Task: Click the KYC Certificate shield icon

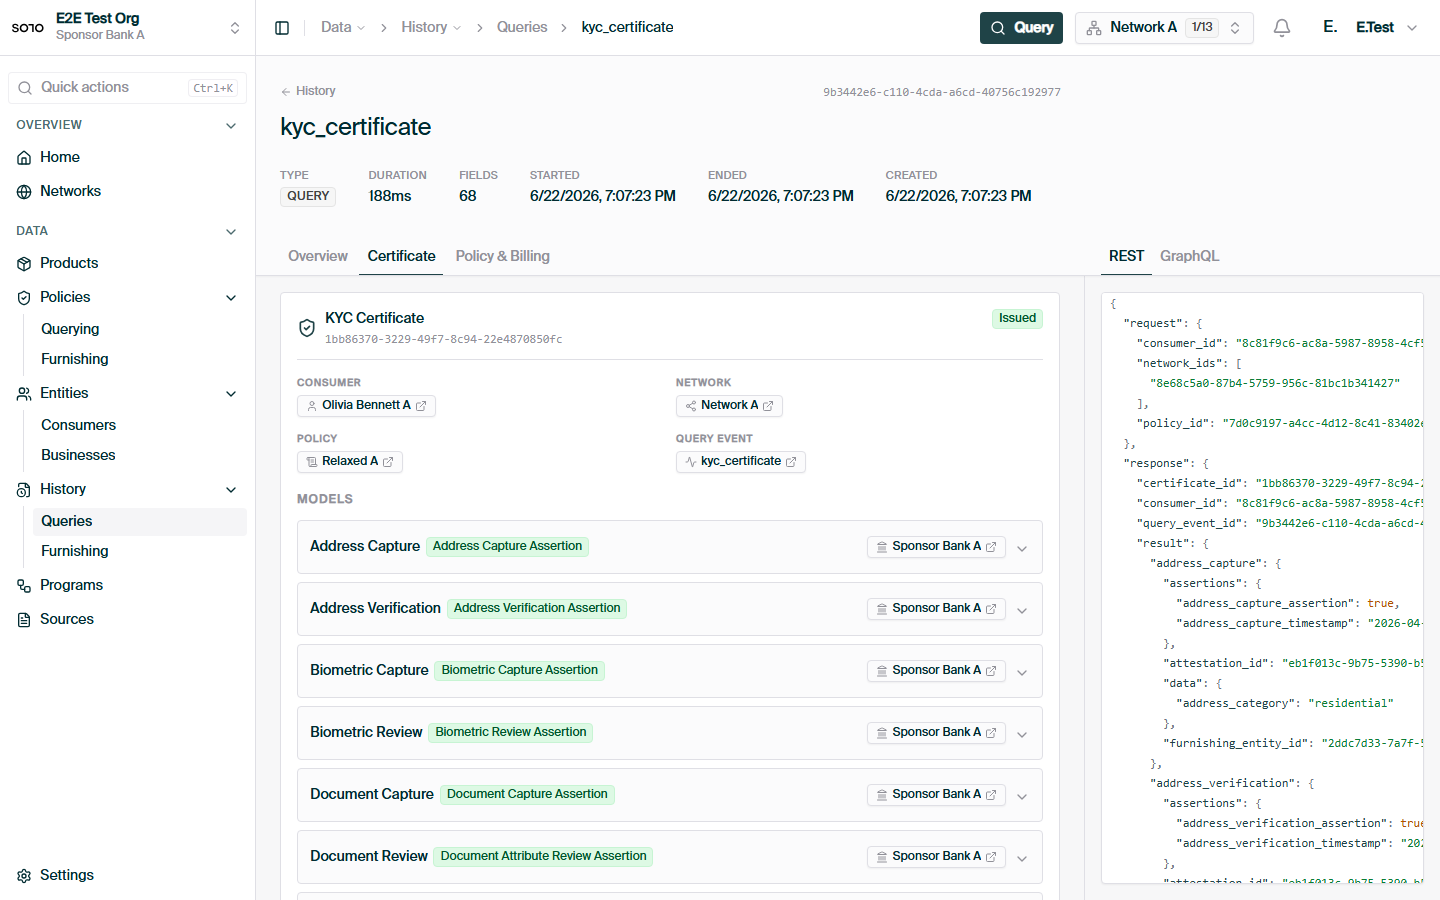Action: point(307,328)
